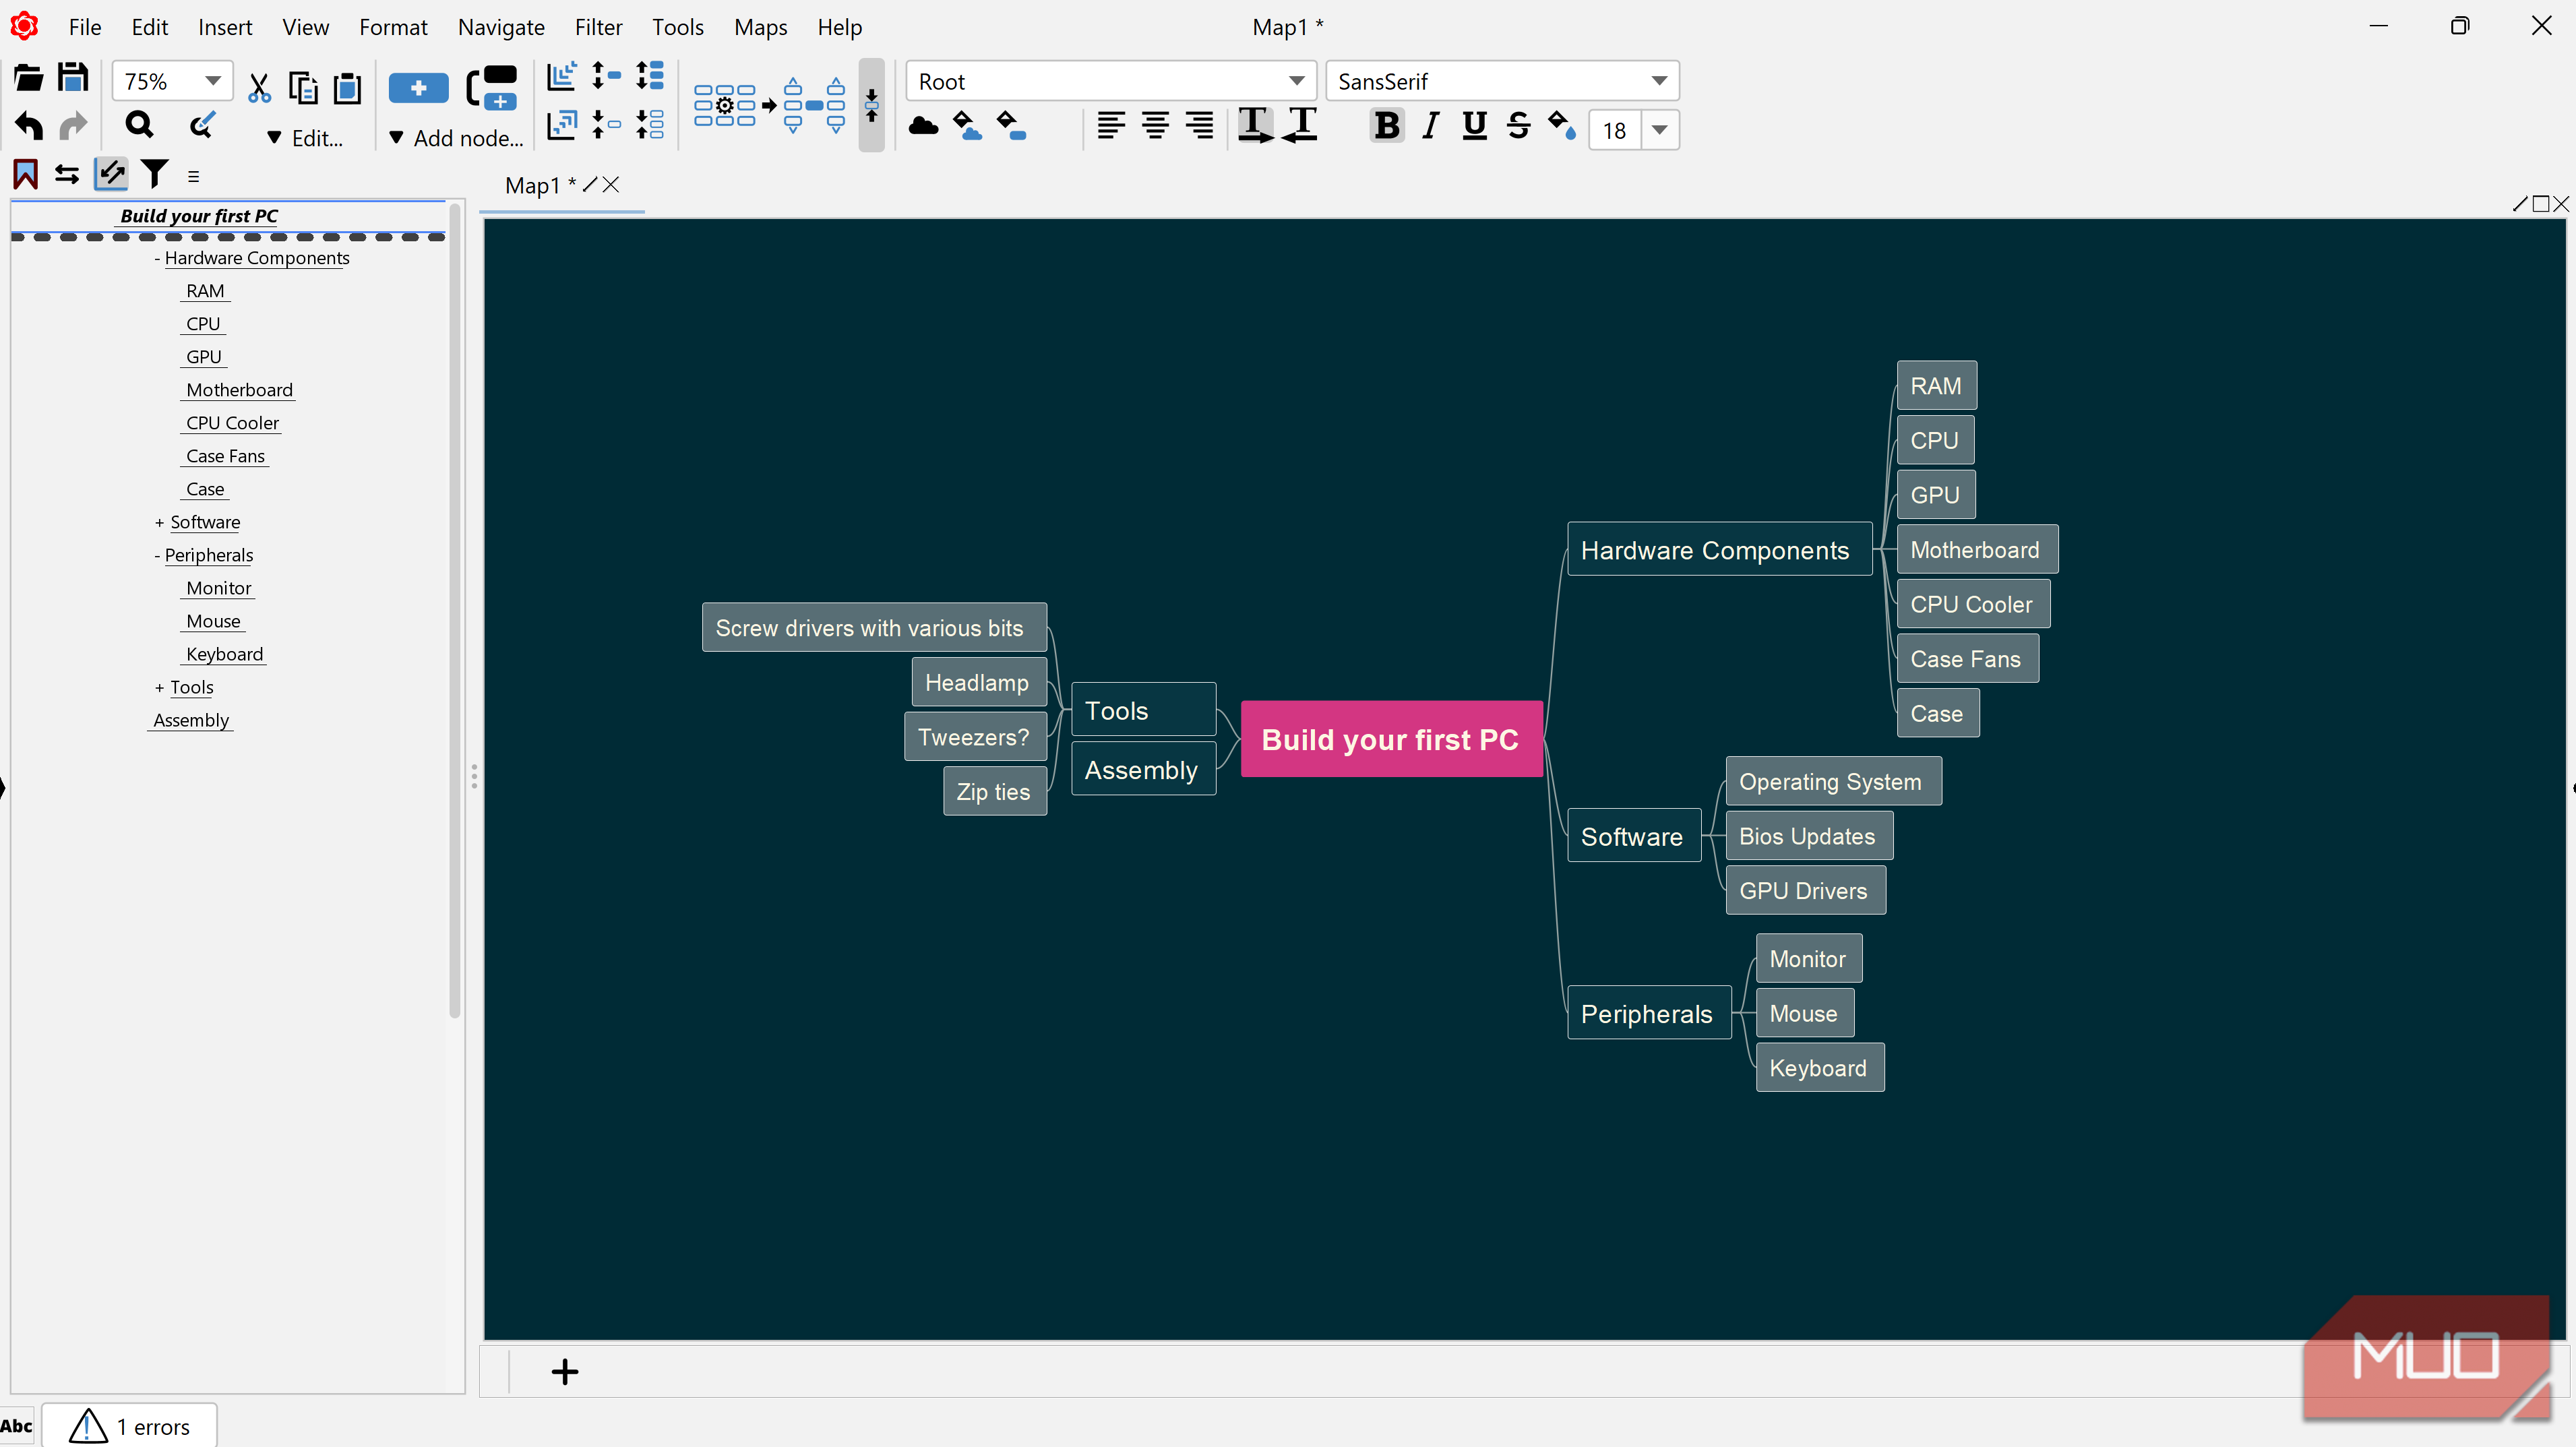Open the Maps menu
Viewport: 2576px width, 1447px height.
[x=760, y=27]
